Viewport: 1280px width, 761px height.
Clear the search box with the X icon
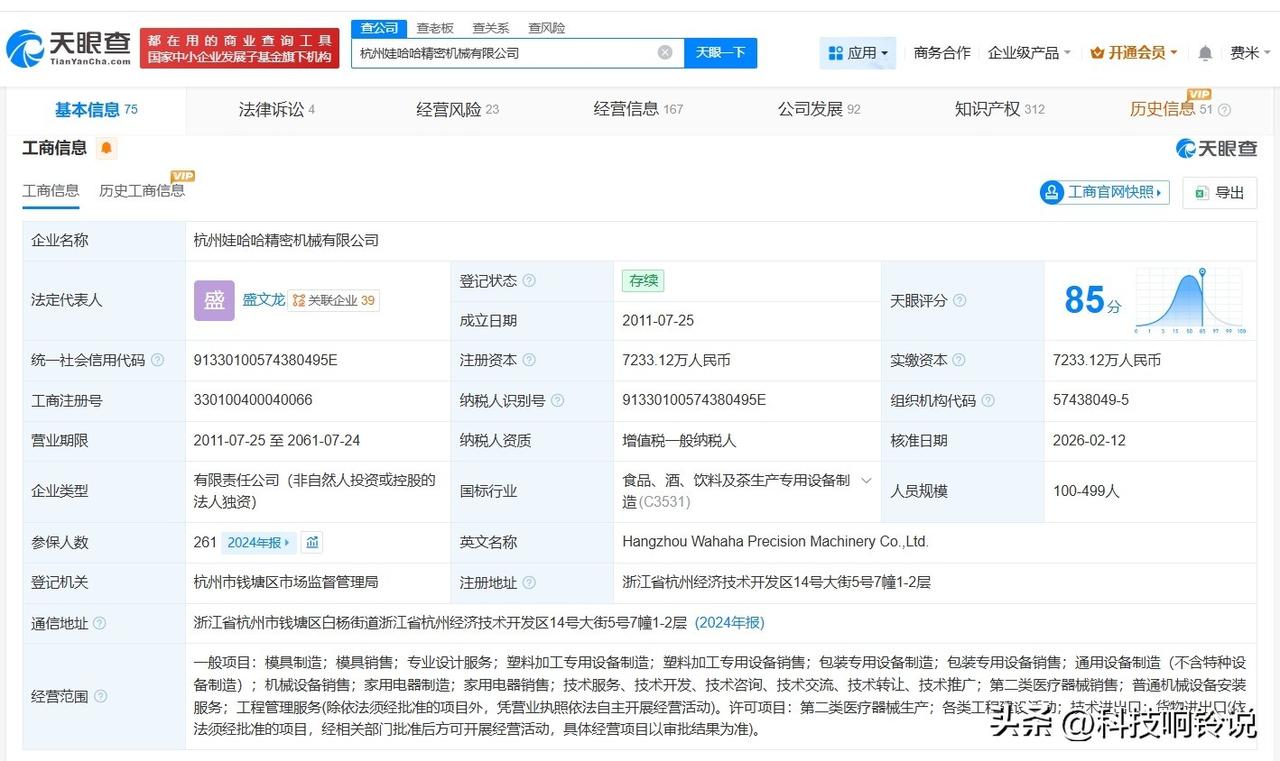[665, 53]
